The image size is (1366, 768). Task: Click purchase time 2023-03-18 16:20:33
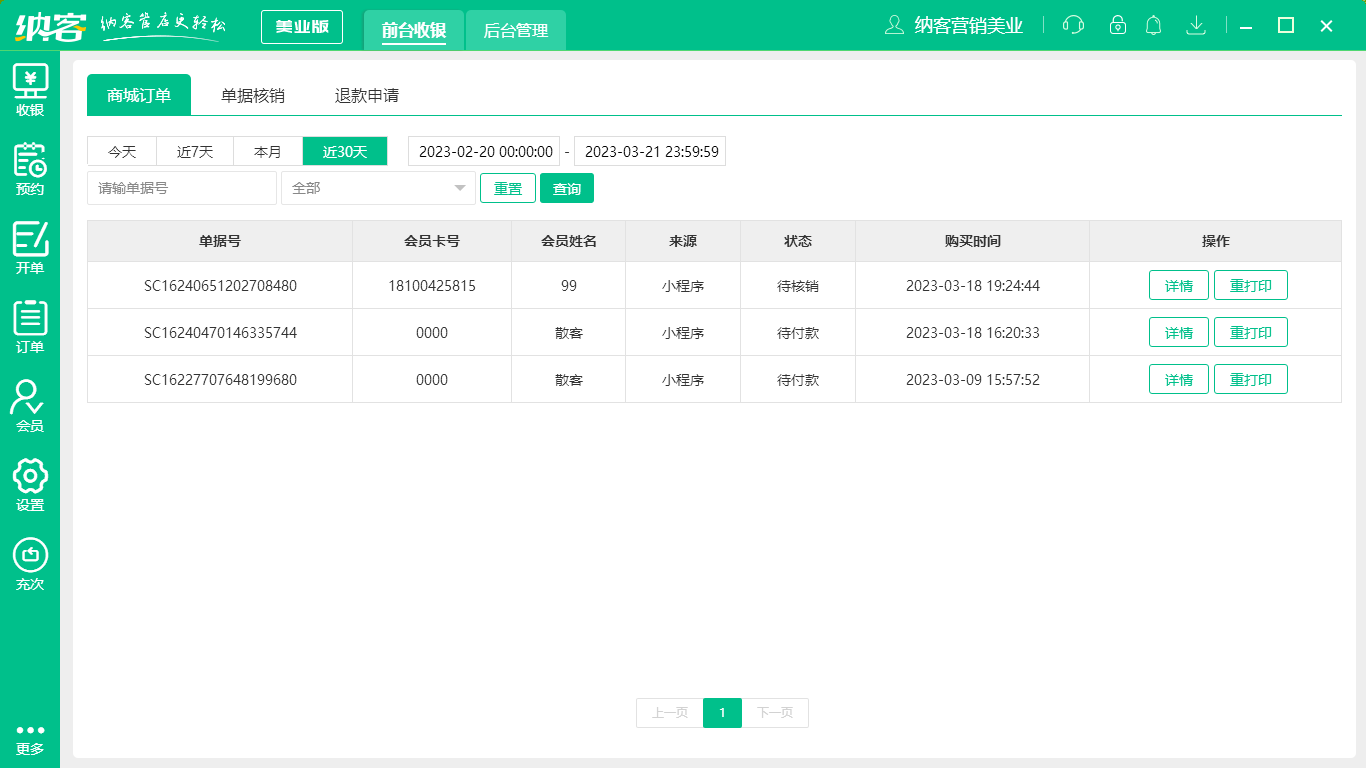pos(973,333)
